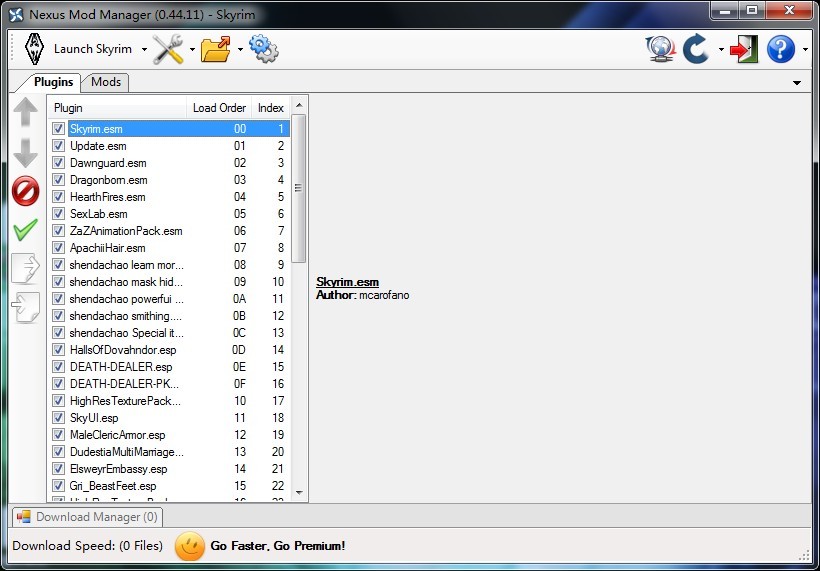
Task: Click the Launch Skyrim button
Action: (x=80, y=49)
